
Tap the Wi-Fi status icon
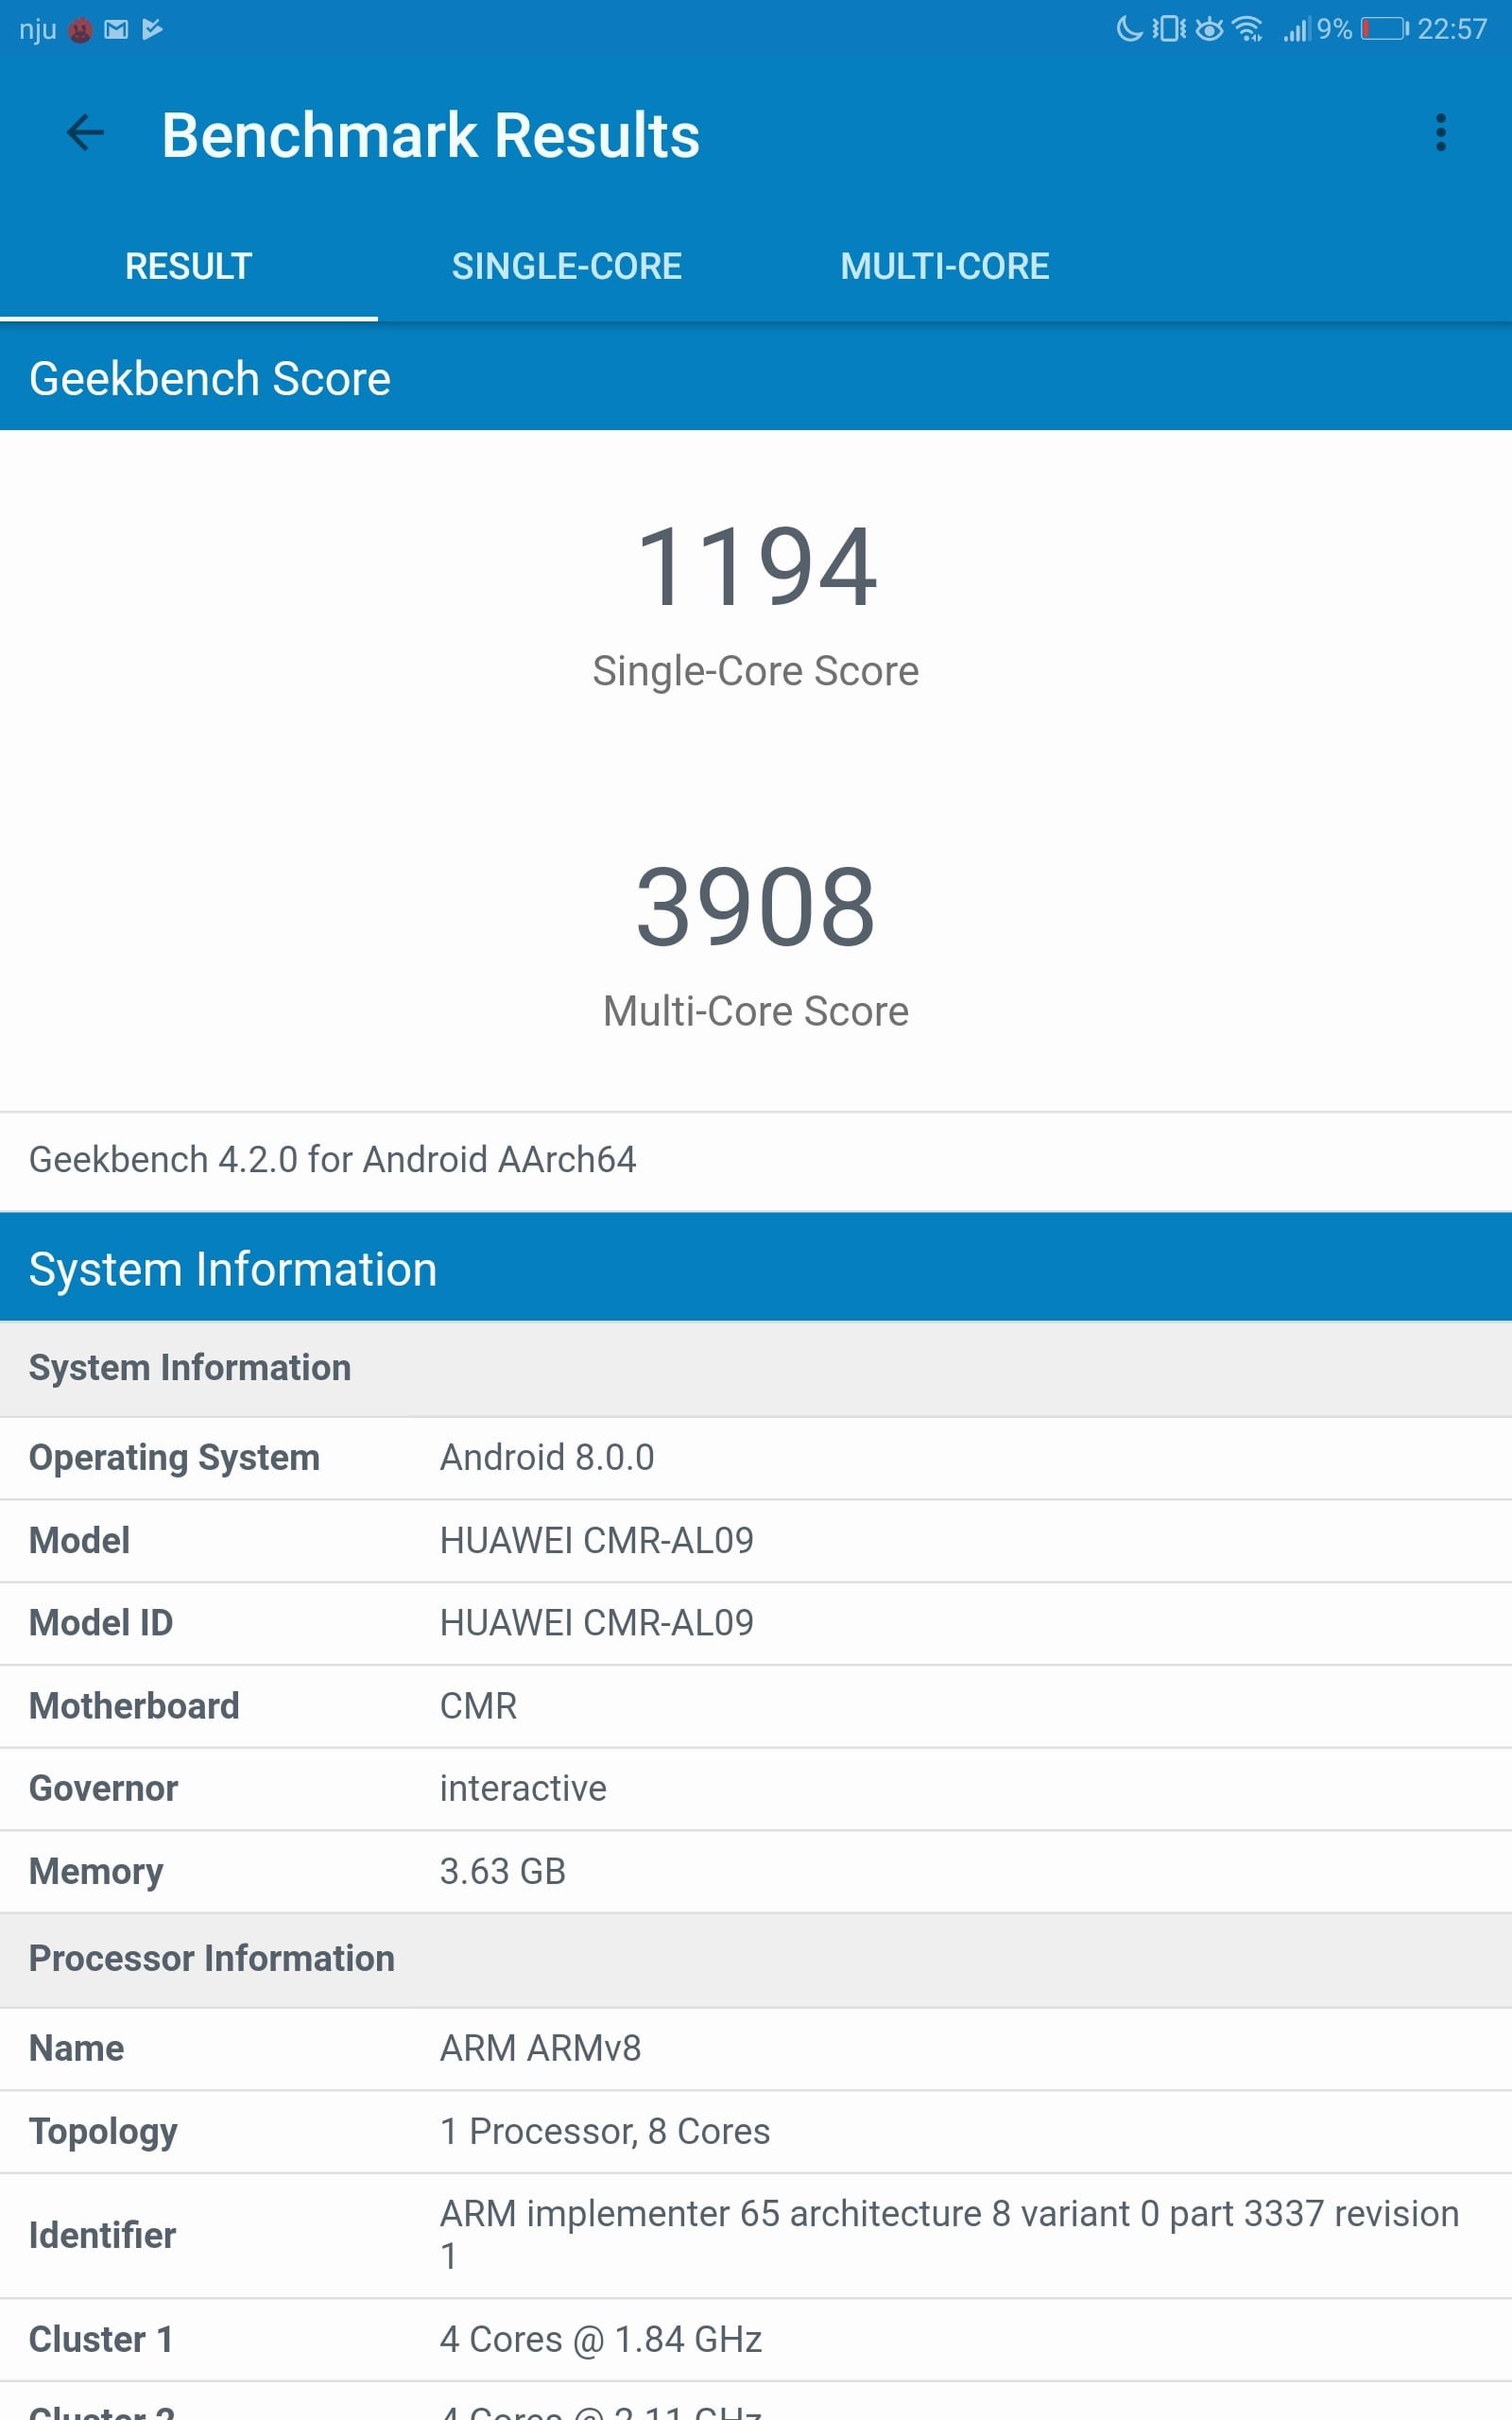1248,29
